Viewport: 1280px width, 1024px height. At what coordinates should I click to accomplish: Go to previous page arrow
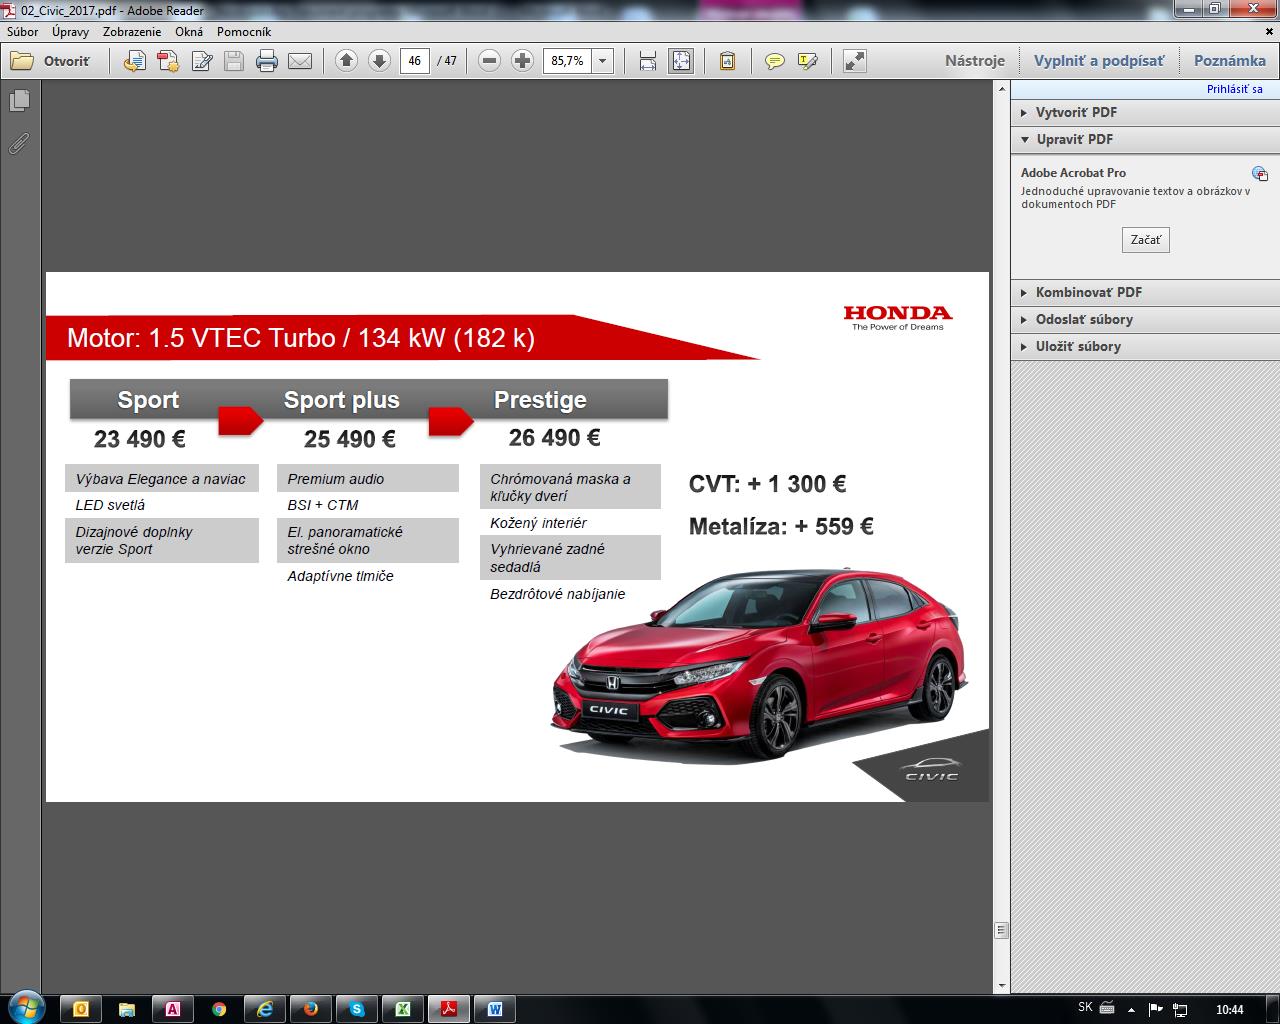pos(346,61)
